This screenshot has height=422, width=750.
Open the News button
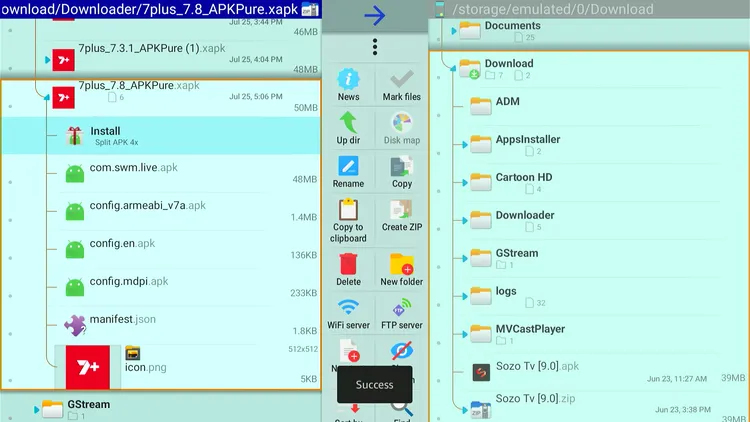[x=348, y=85]
